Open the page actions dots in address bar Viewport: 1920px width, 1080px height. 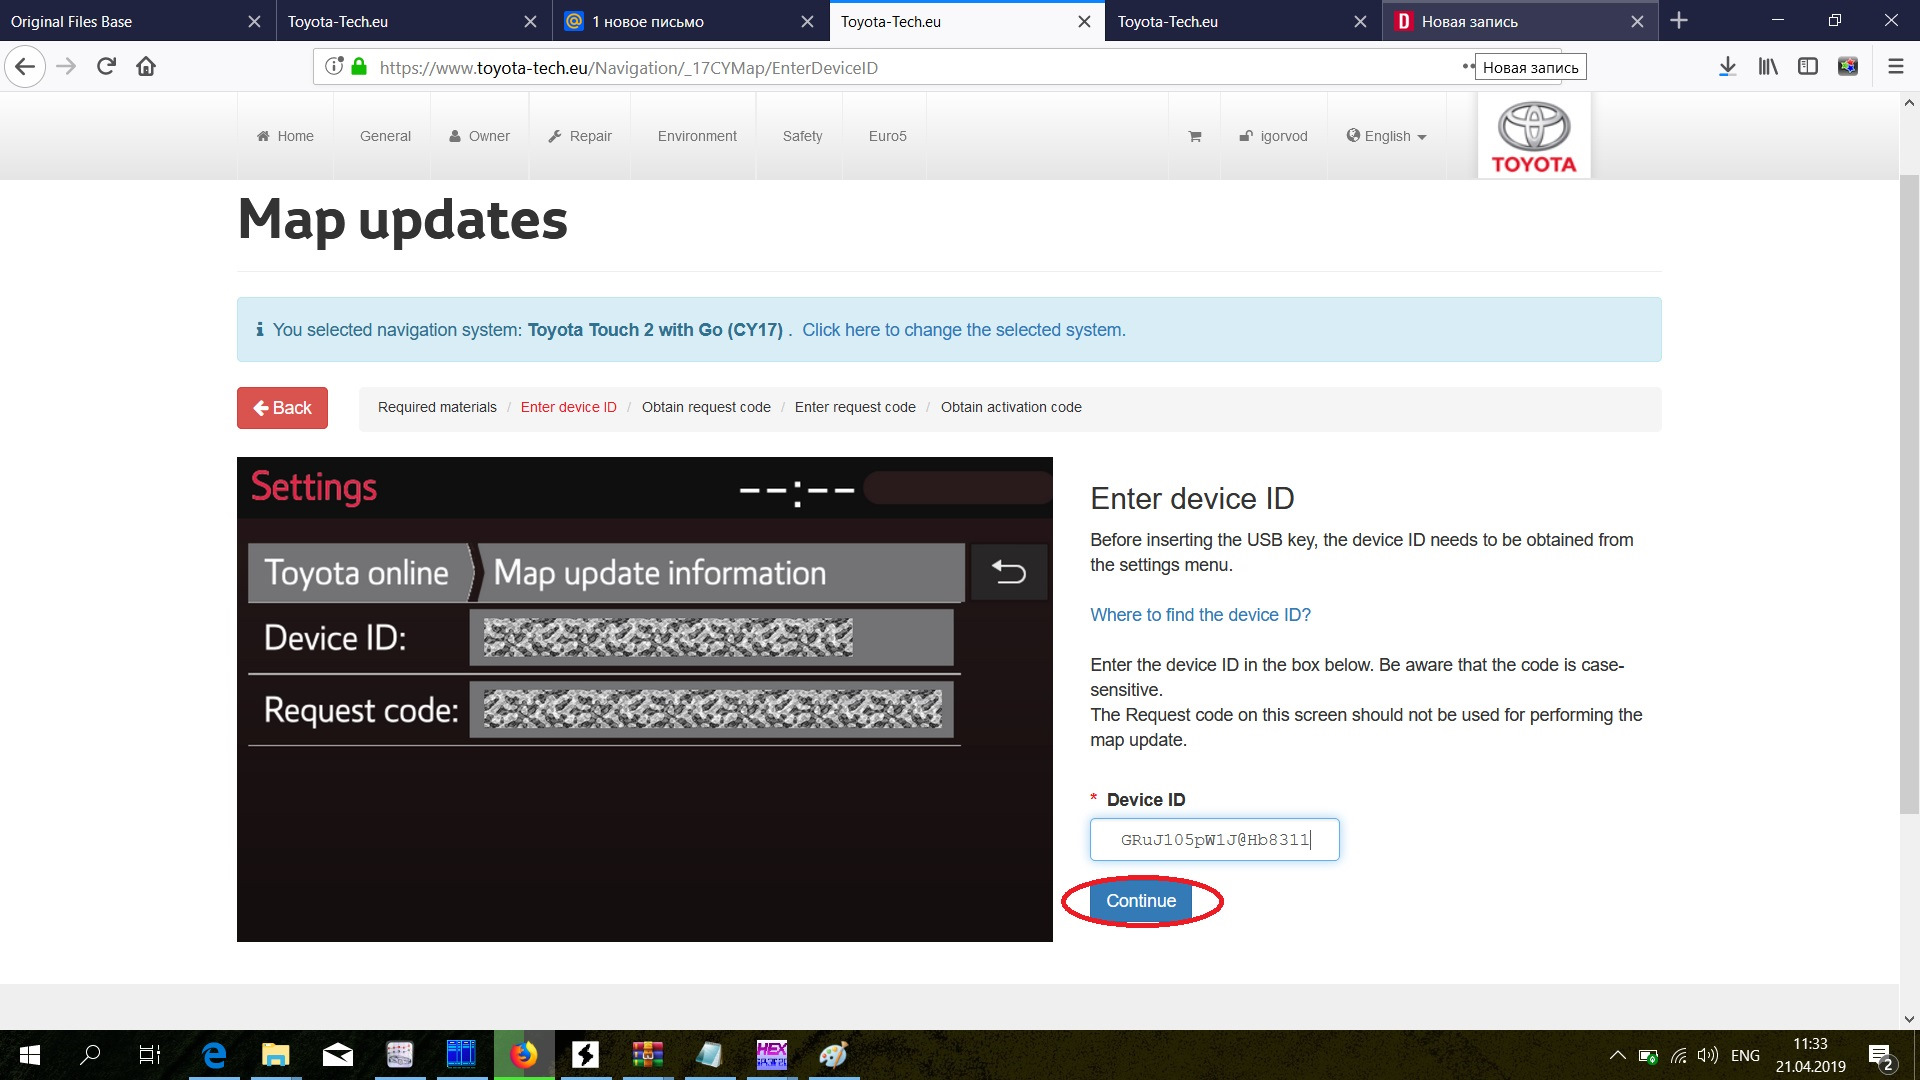[x=1467, y=67]
